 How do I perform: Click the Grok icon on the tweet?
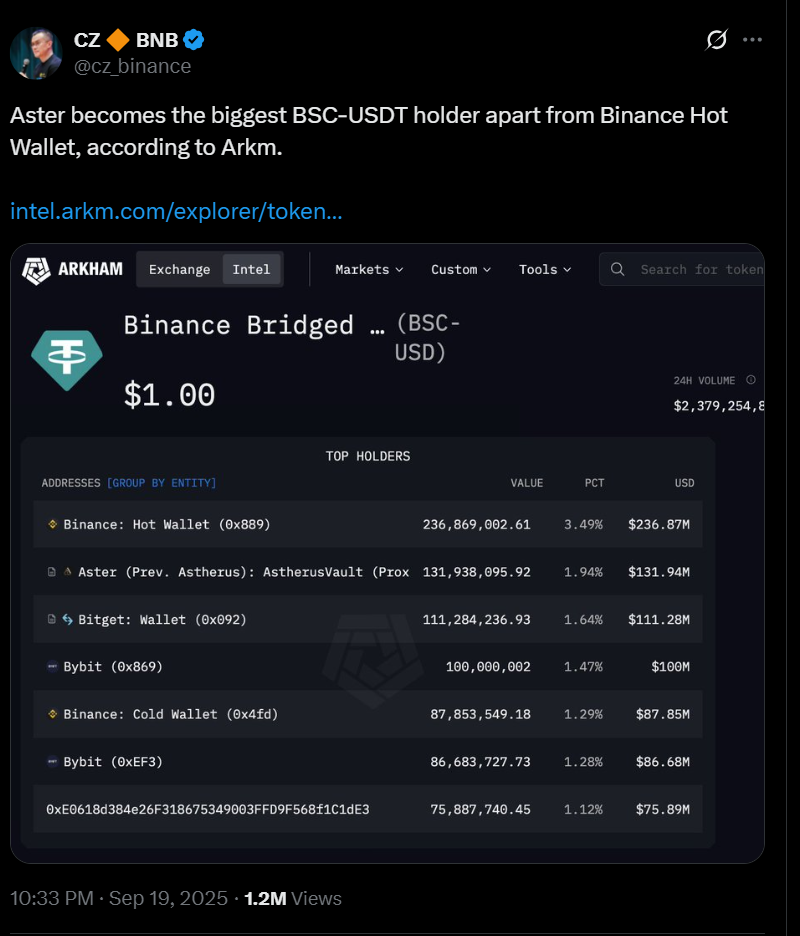click(x=716, y=40)
